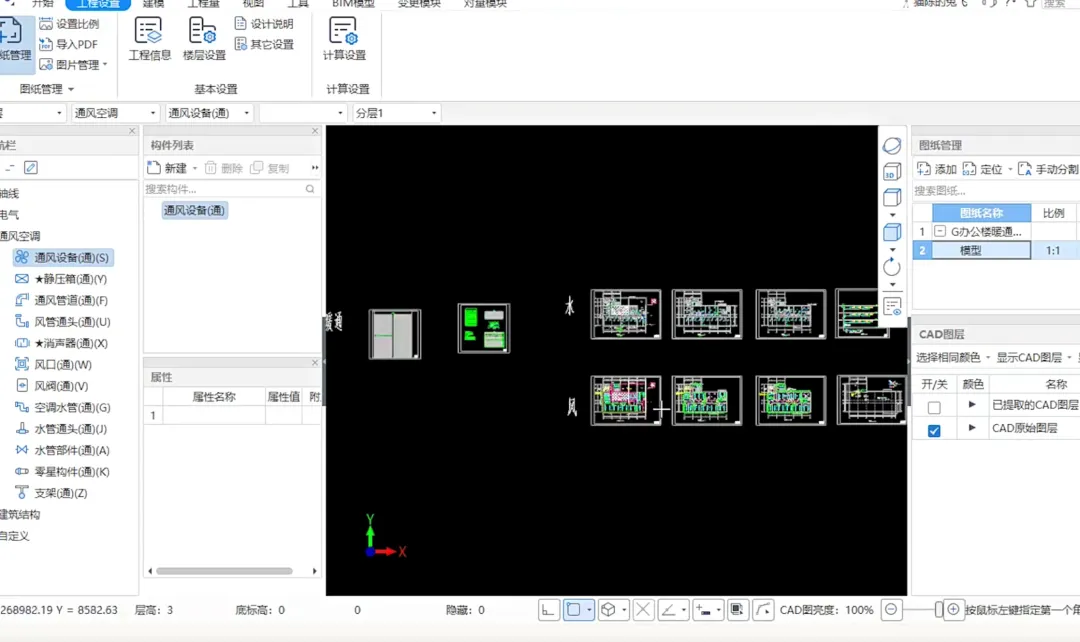Screen dimensions: 1080x642
Task: Select 风管通头(通)(U) component type
Action: 63,322
